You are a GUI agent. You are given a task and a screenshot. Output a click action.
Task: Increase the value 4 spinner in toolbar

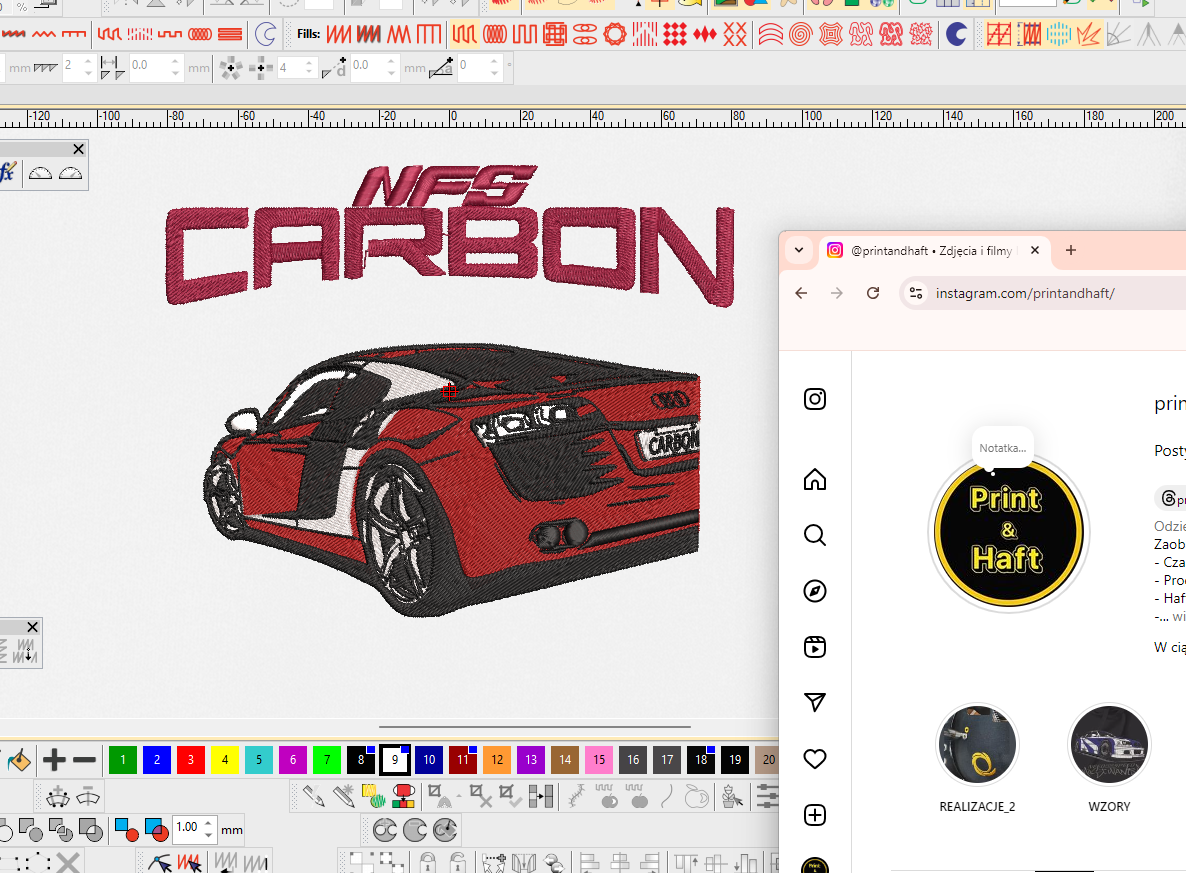(x=309, y=61)
